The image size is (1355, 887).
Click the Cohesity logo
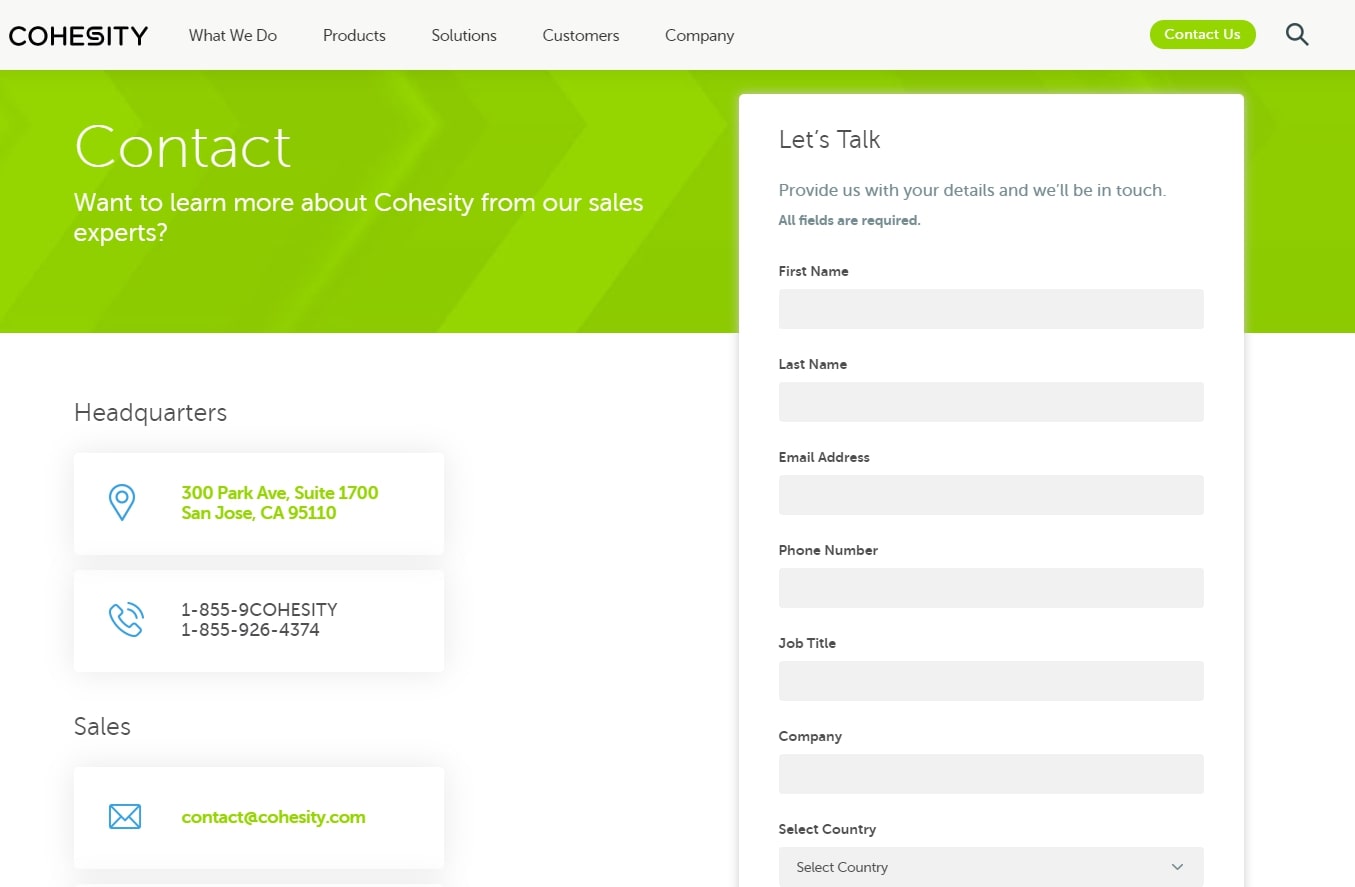click(x=78, y=36)
